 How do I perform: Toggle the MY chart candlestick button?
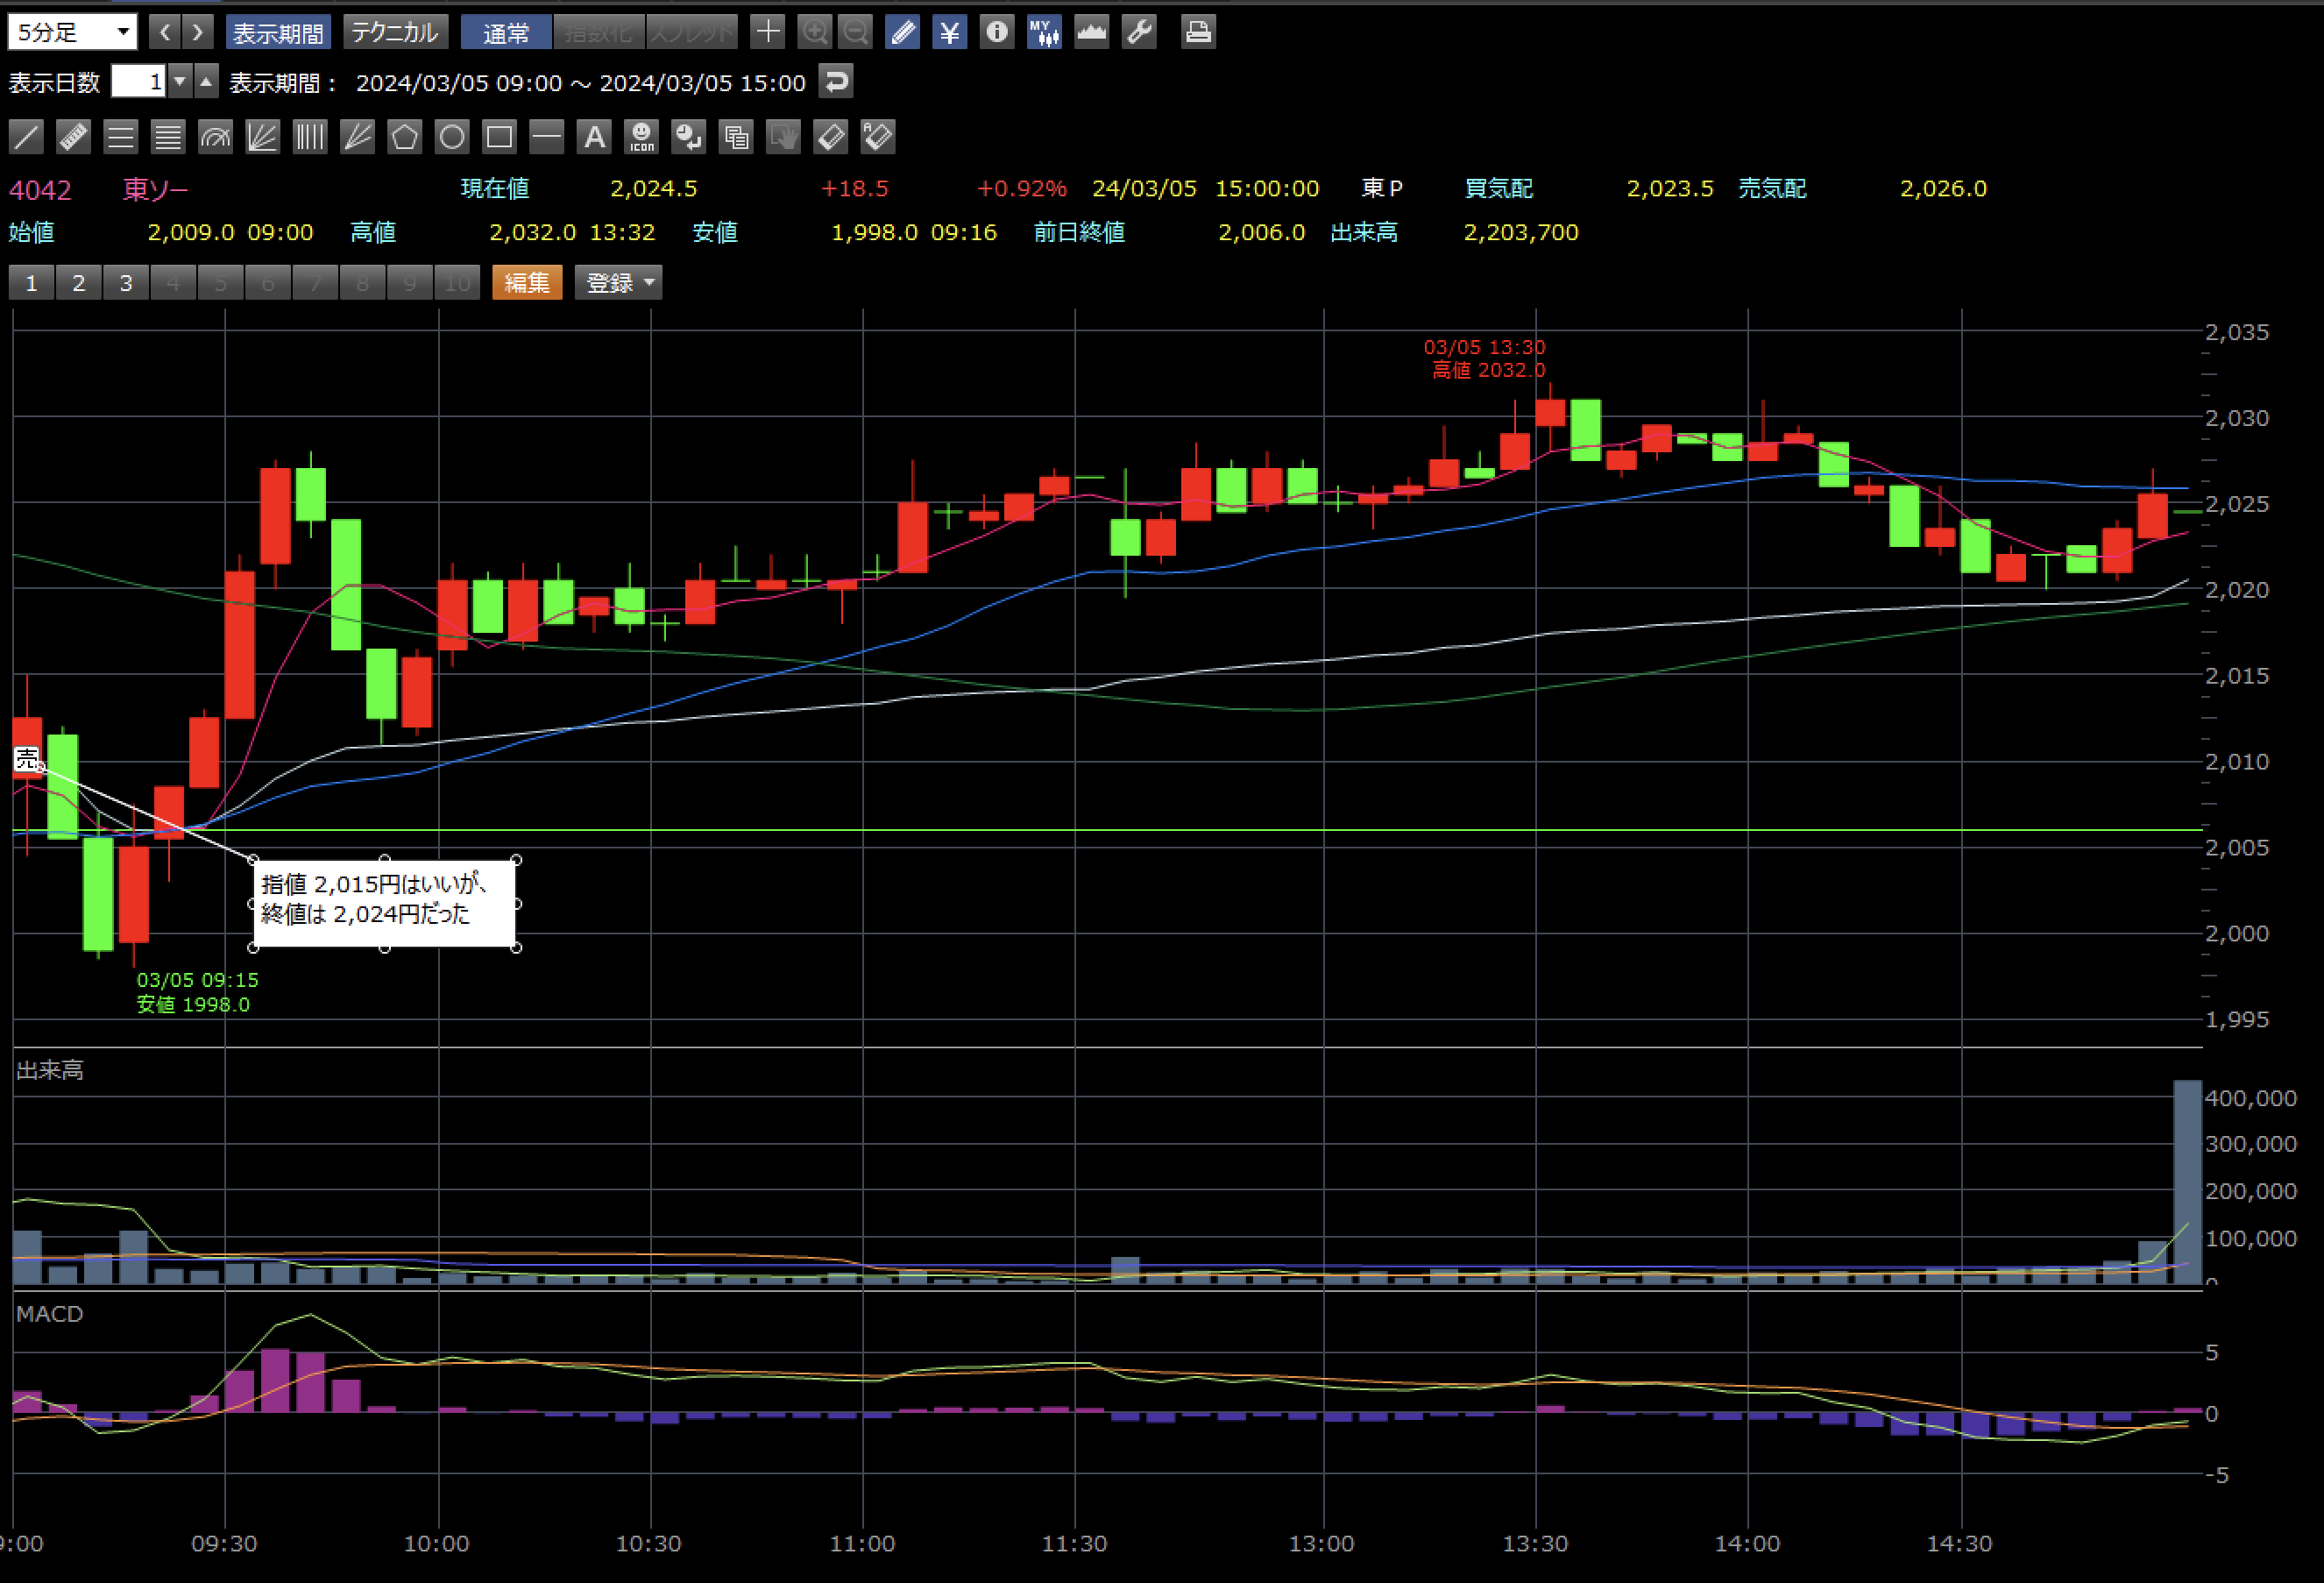click(x=1044, y=32)
